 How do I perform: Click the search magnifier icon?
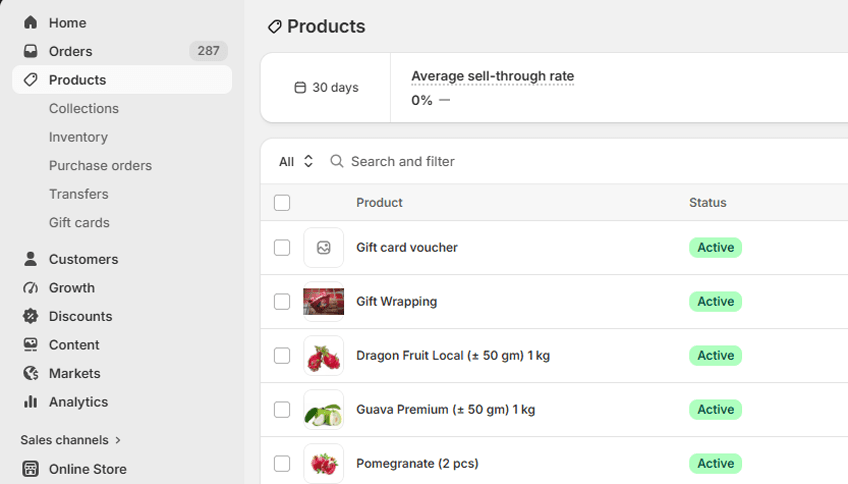point(336,161)
